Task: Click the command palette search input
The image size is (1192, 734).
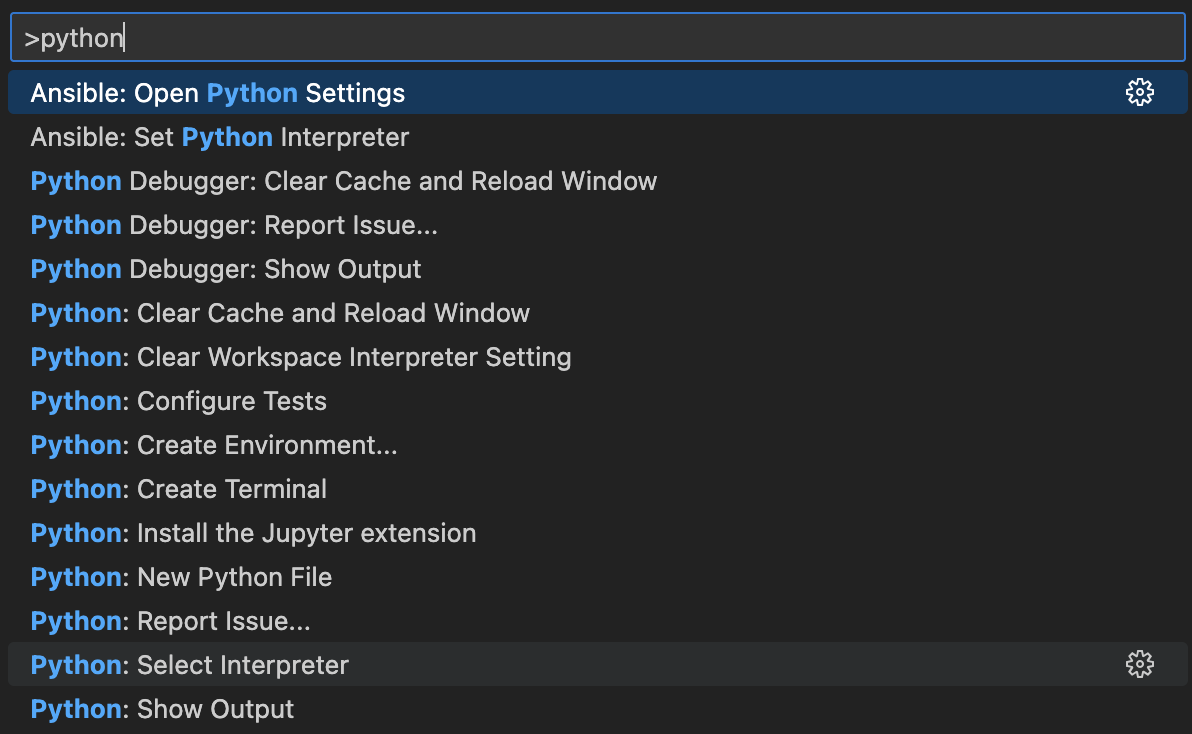Action: 600,39
